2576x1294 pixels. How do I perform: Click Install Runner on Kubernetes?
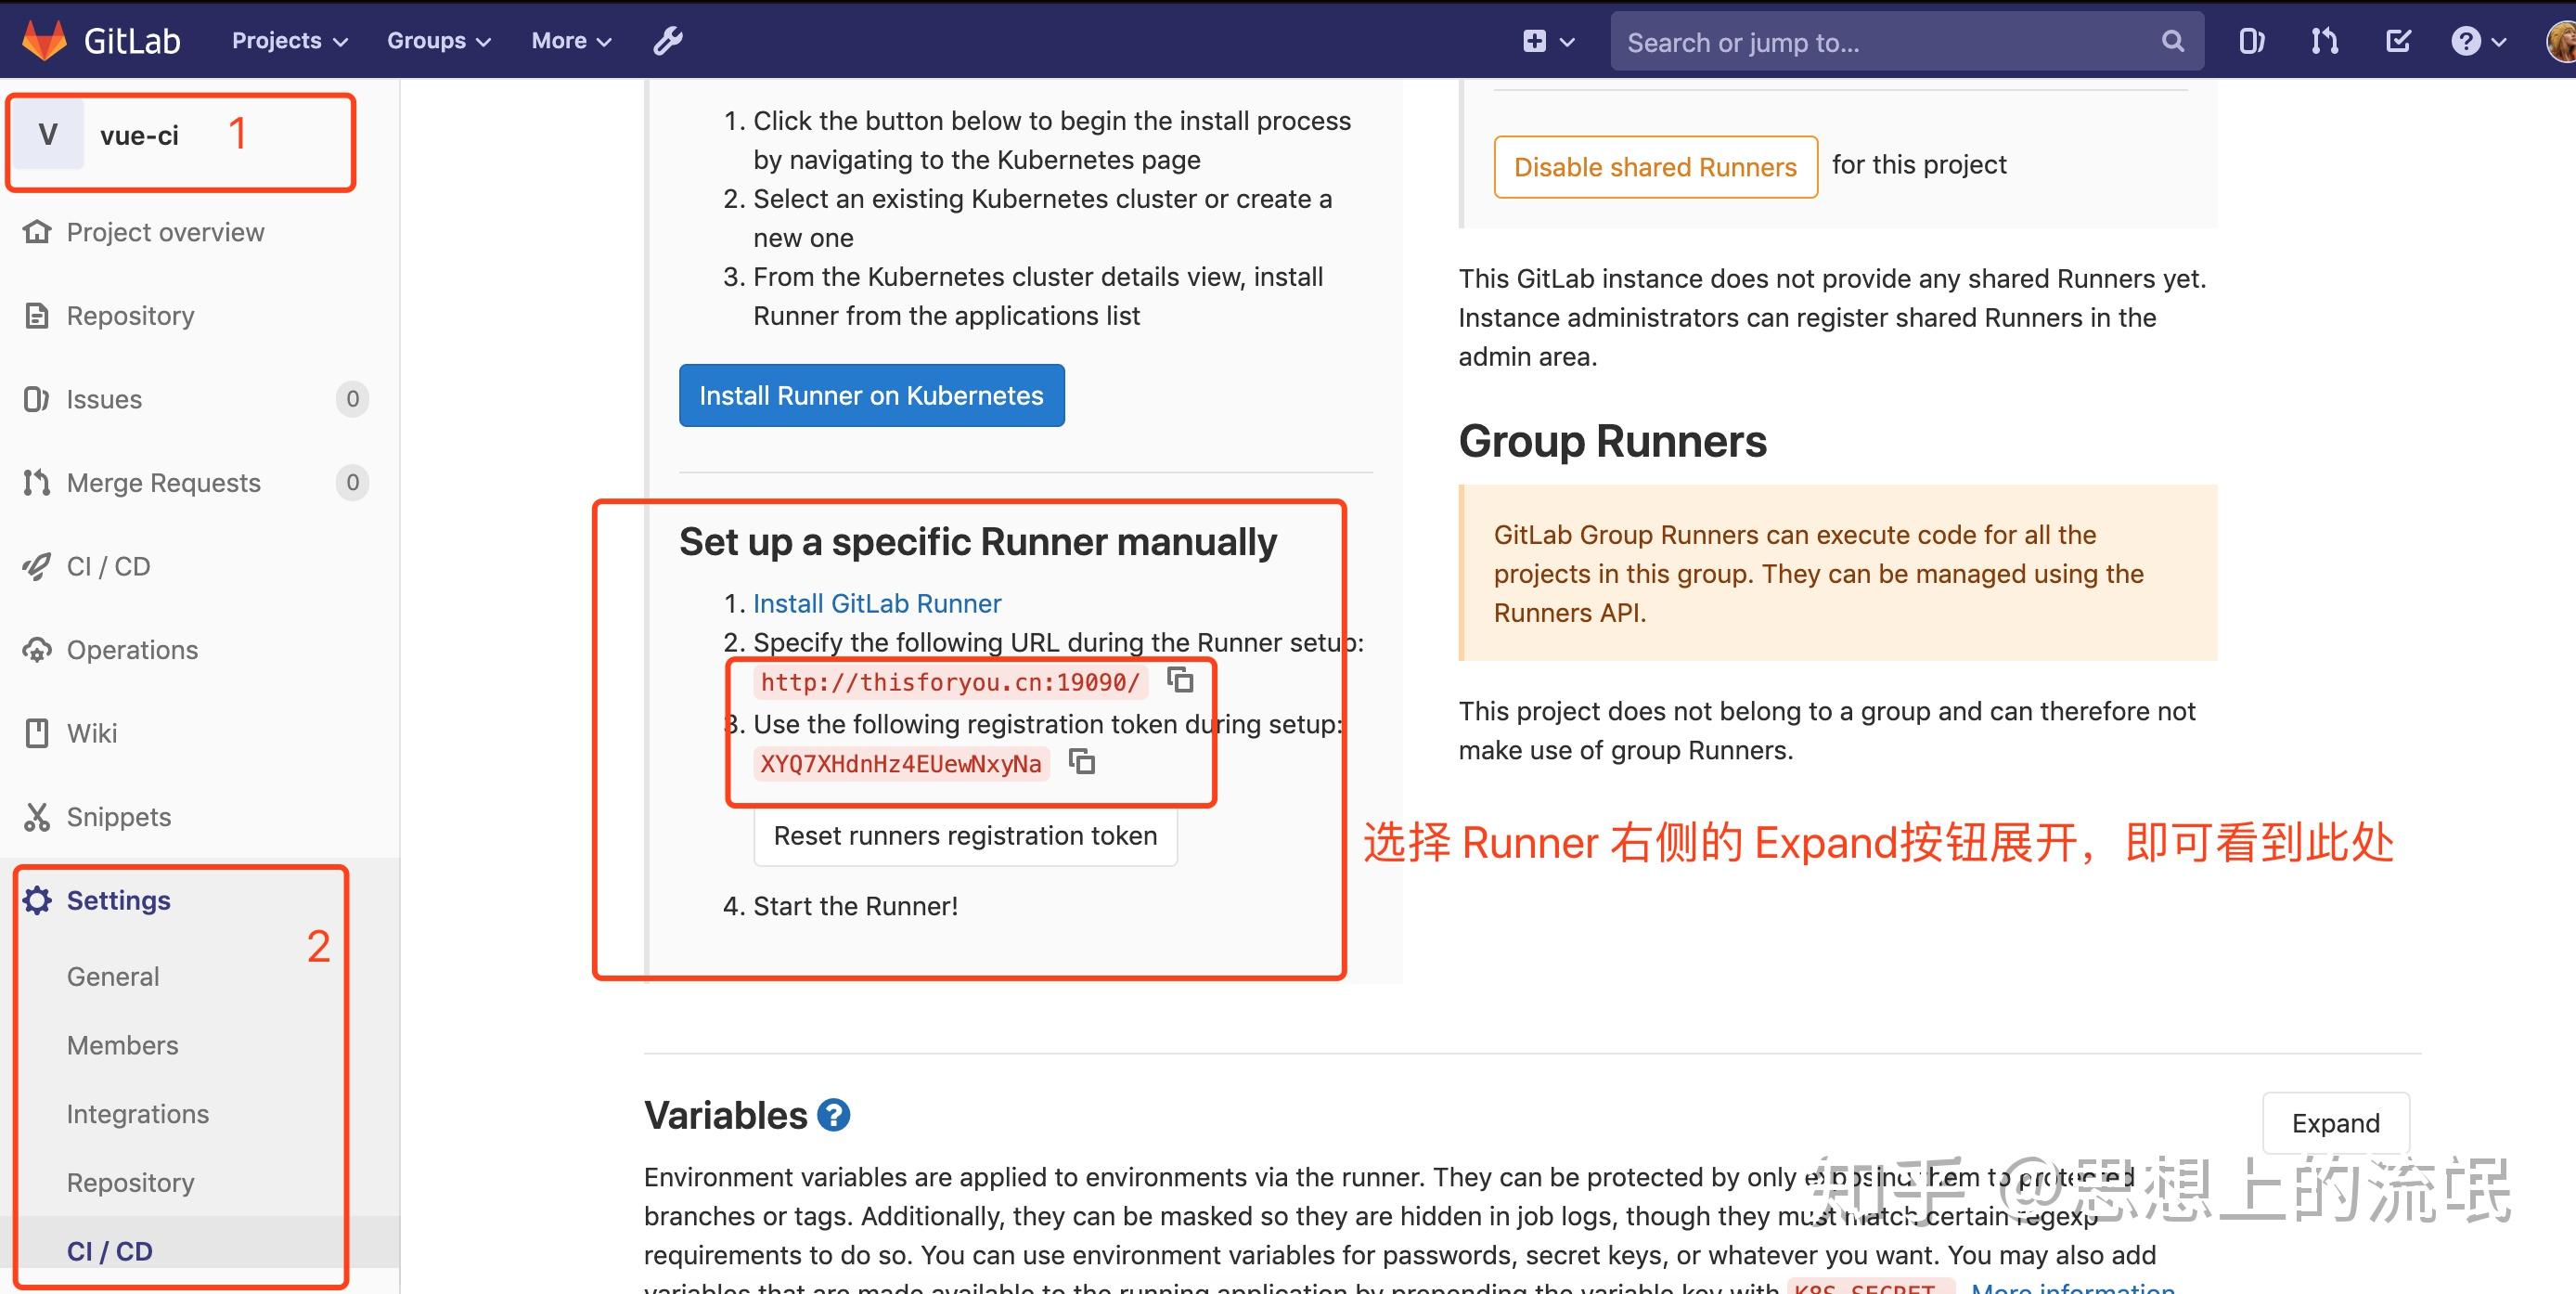tap(871, 395)
